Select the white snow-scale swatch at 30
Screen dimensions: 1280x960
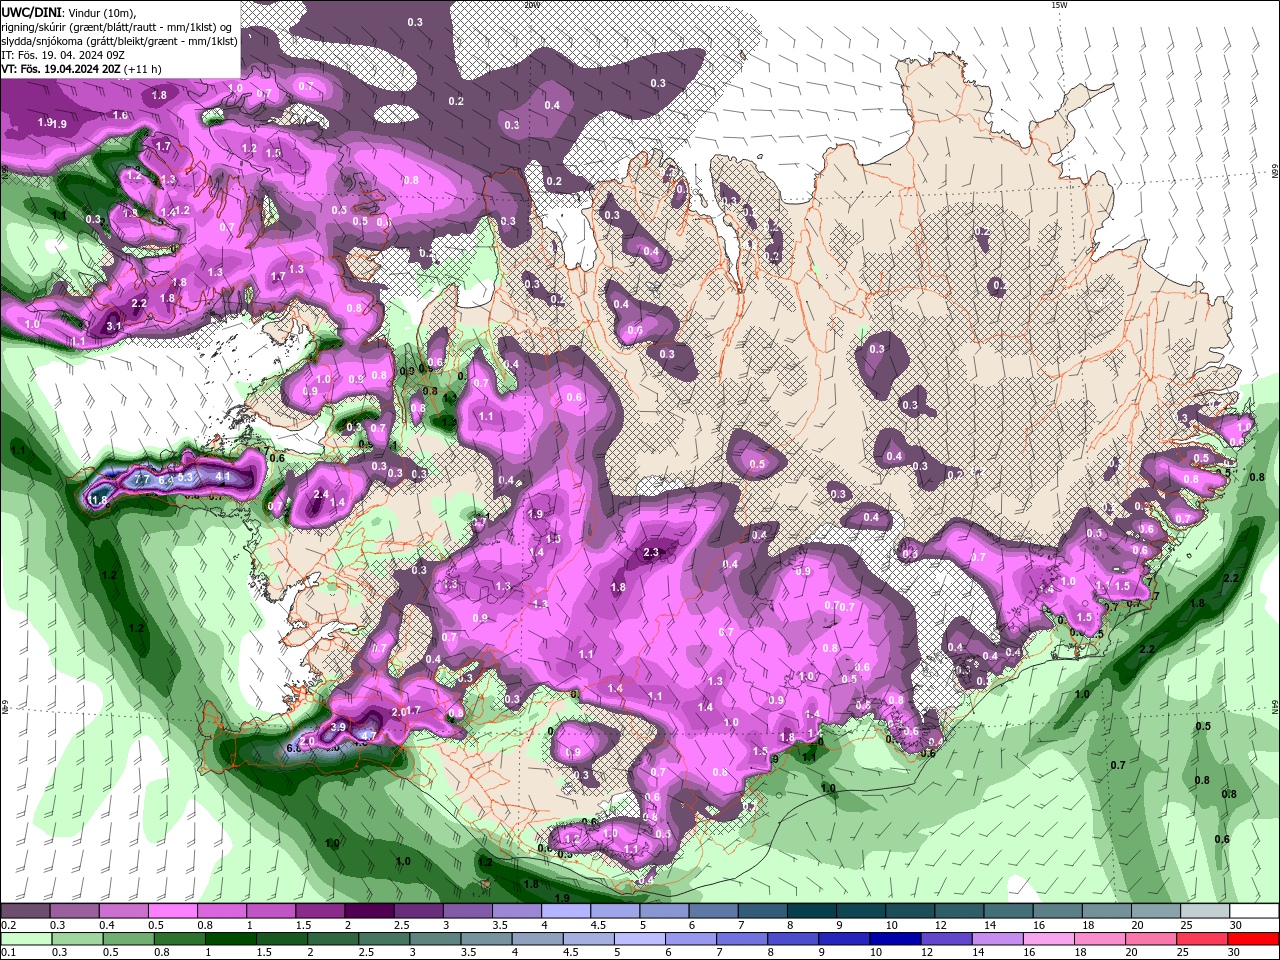pos(1253,911)
